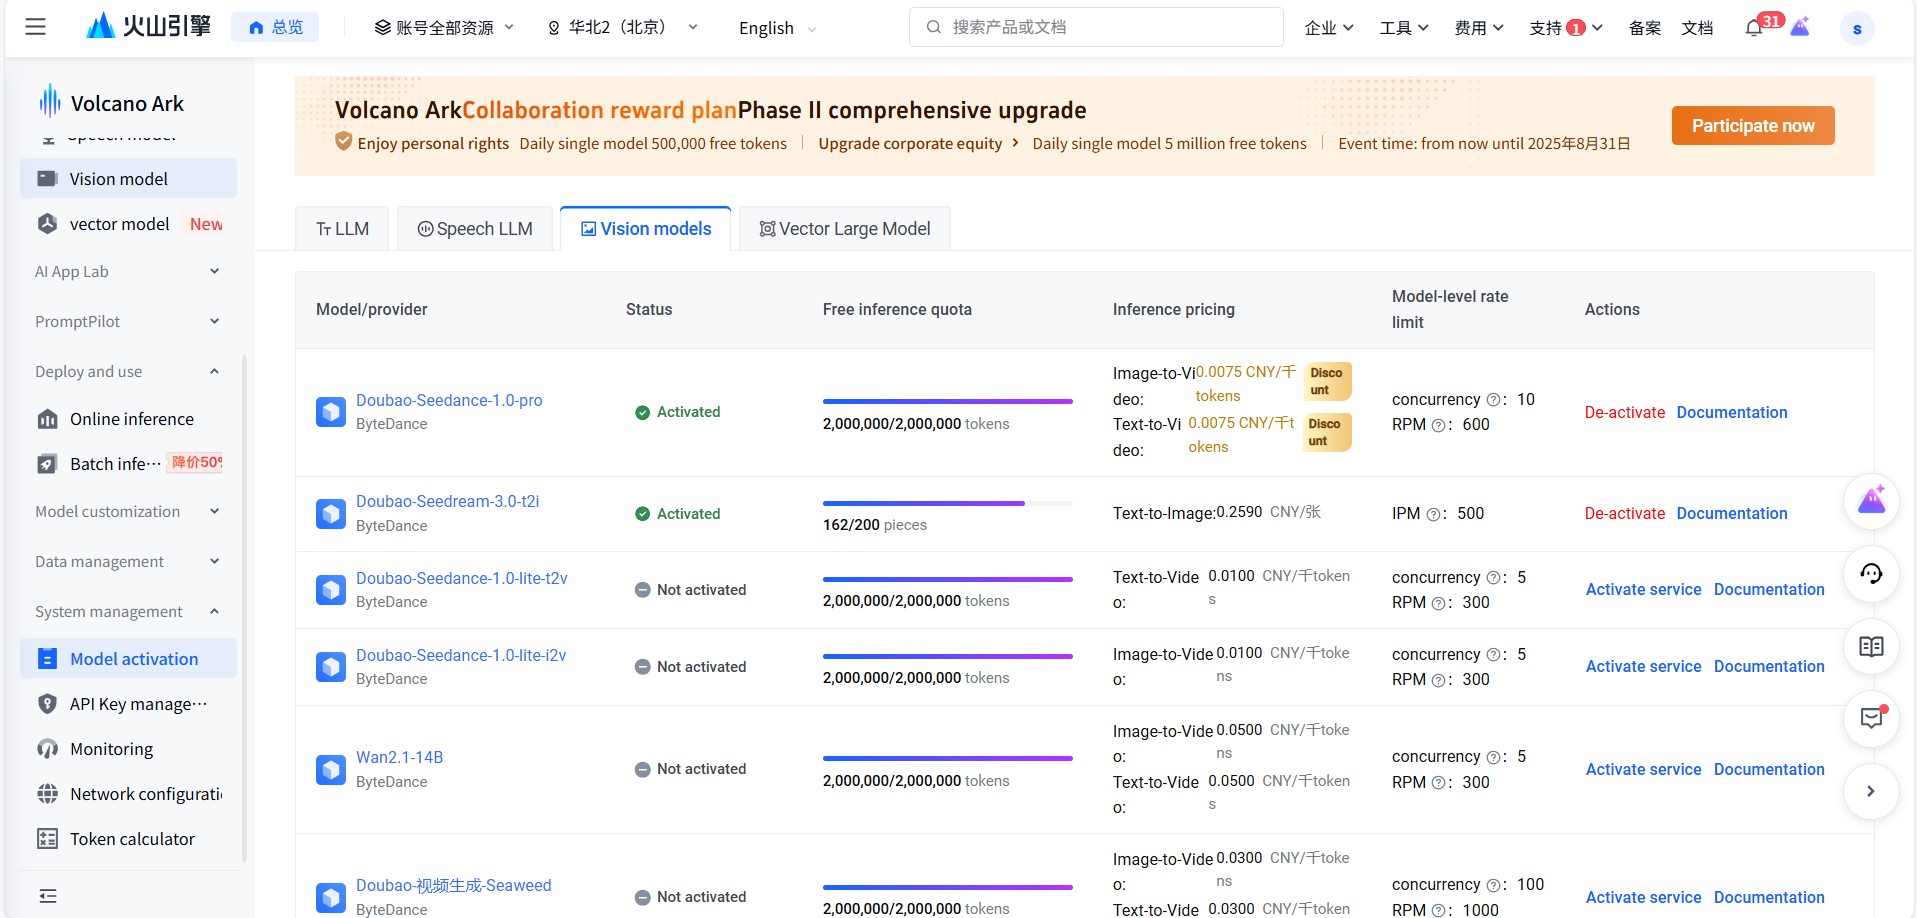The image size is (1917, 918).
Task: Click the floating documentation book icon
Action: point(1870,646)
